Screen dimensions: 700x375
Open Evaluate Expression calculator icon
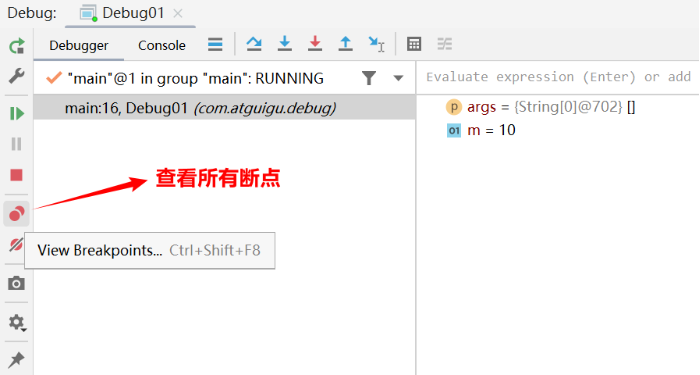click(x=414, y=44)
